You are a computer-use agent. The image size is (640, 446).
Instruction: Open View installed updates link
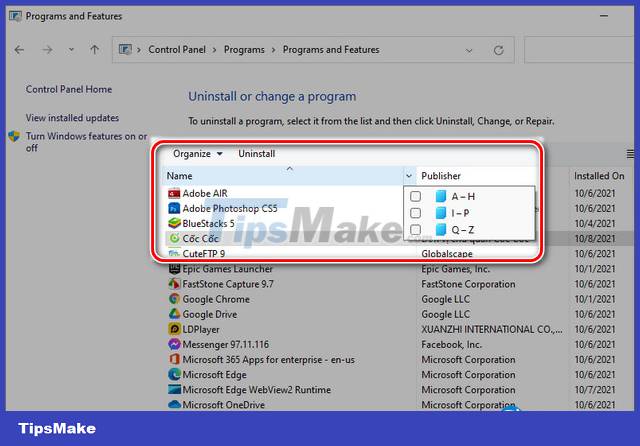click(x=72, y=118)
